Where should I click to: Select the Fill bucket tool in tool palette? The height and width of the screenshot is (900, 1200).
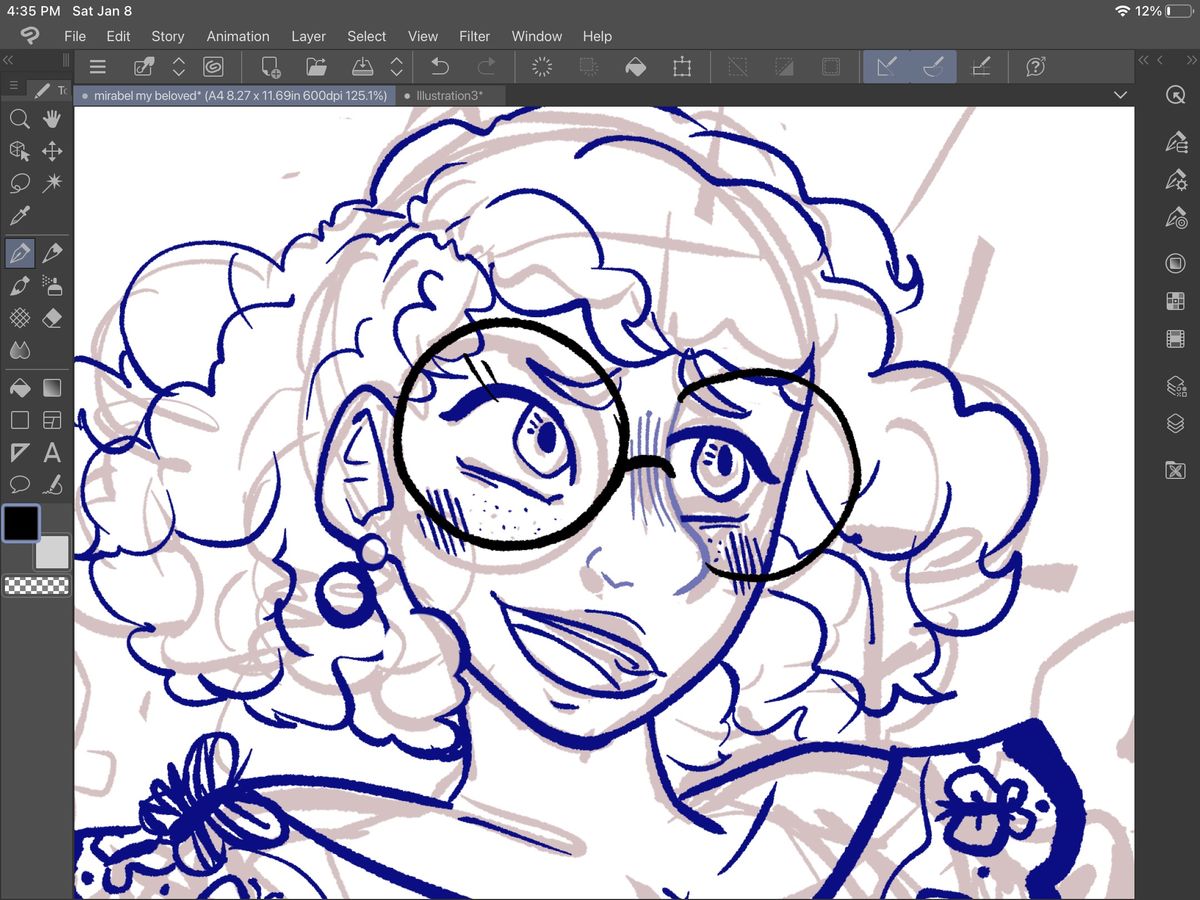(19, 387)
